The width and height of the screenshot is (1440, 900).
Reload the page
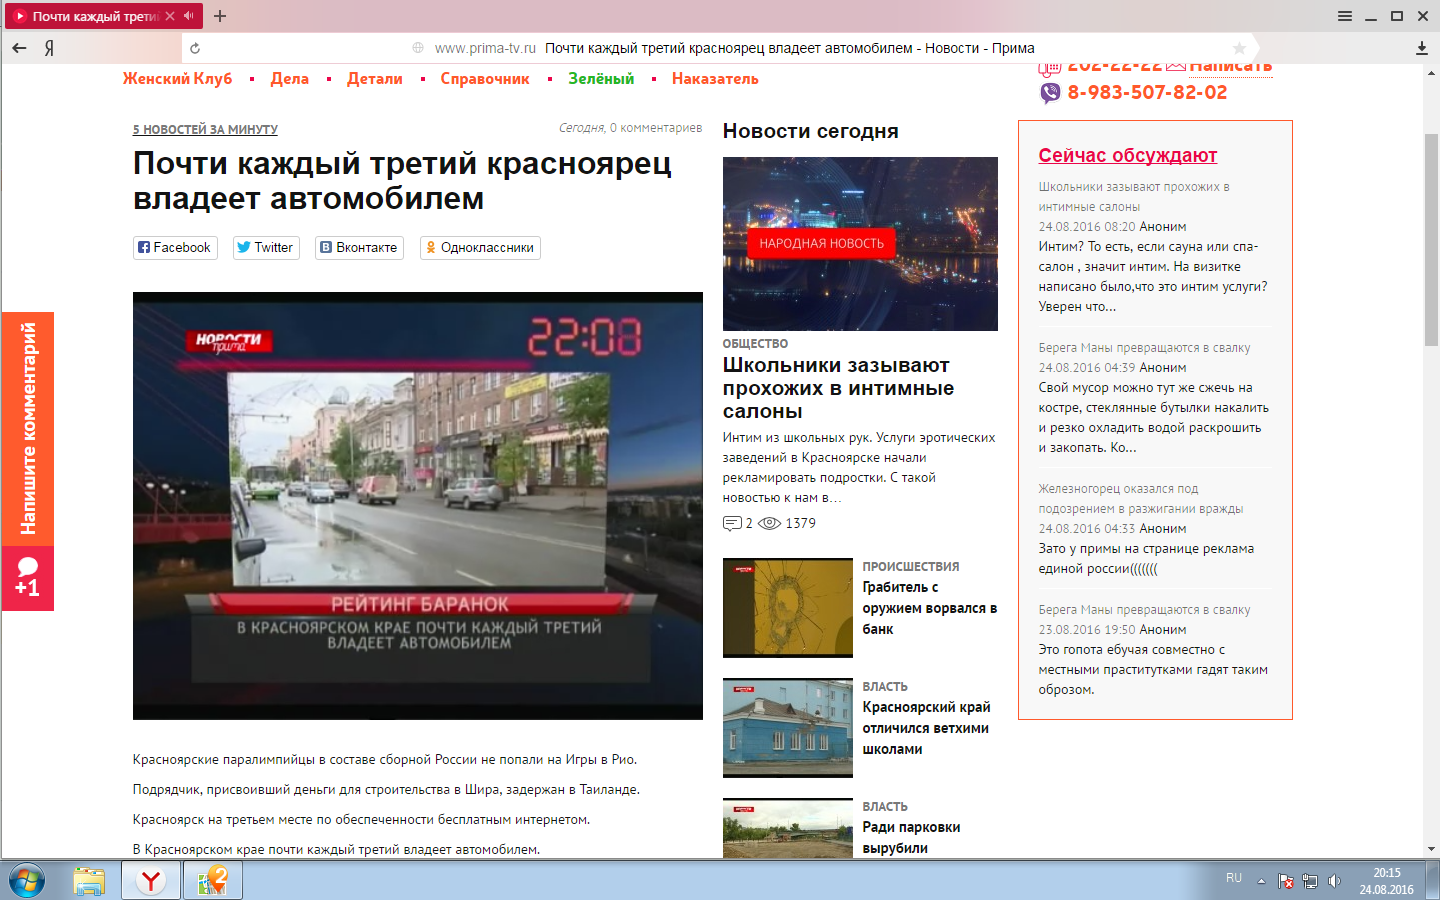pyautogui.click(x=195, y=48)
